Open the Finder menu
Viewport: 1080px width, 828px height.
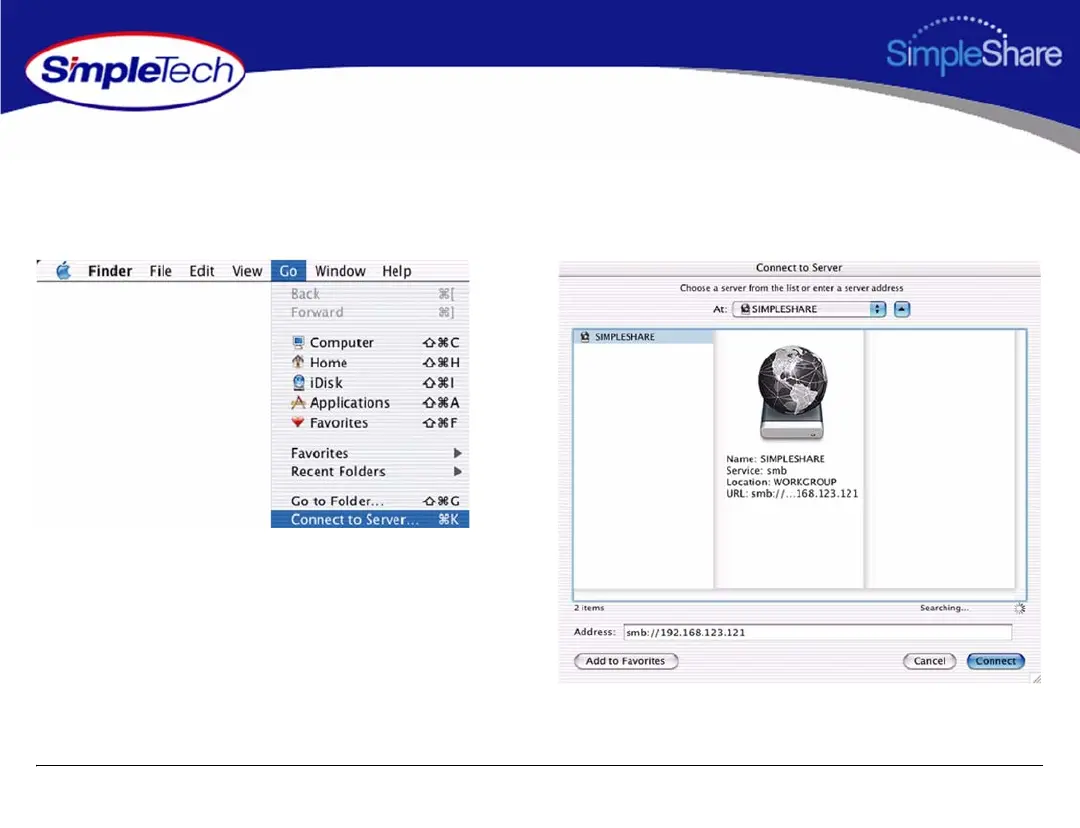click(110, 271)
